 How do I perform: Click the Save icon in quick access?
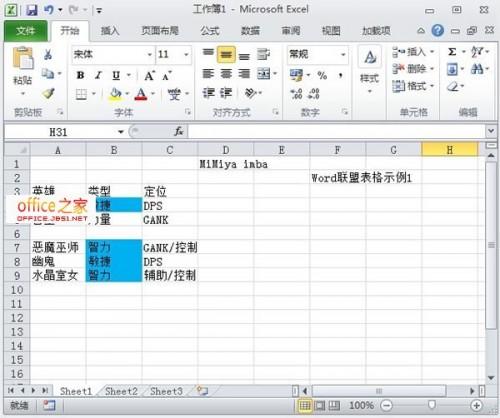tap(32, 10)
